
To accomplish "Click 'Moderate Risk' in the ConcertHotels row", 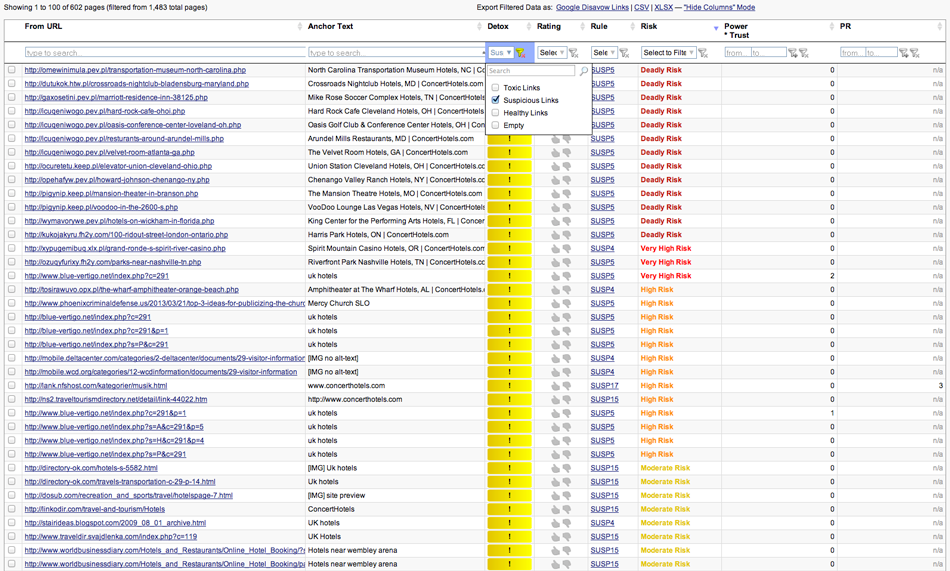I will 665,509.
